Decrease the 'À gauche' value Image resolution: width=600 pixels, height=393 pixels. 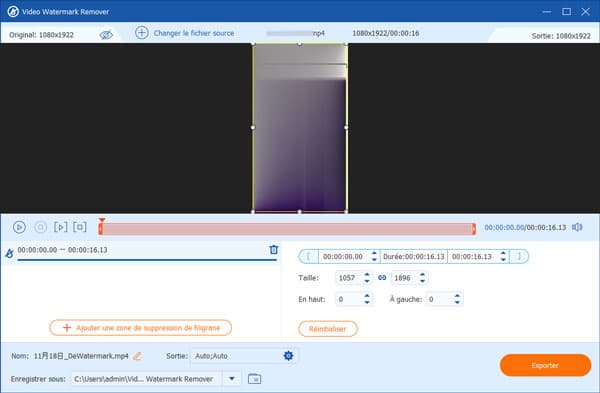(457, 303)
